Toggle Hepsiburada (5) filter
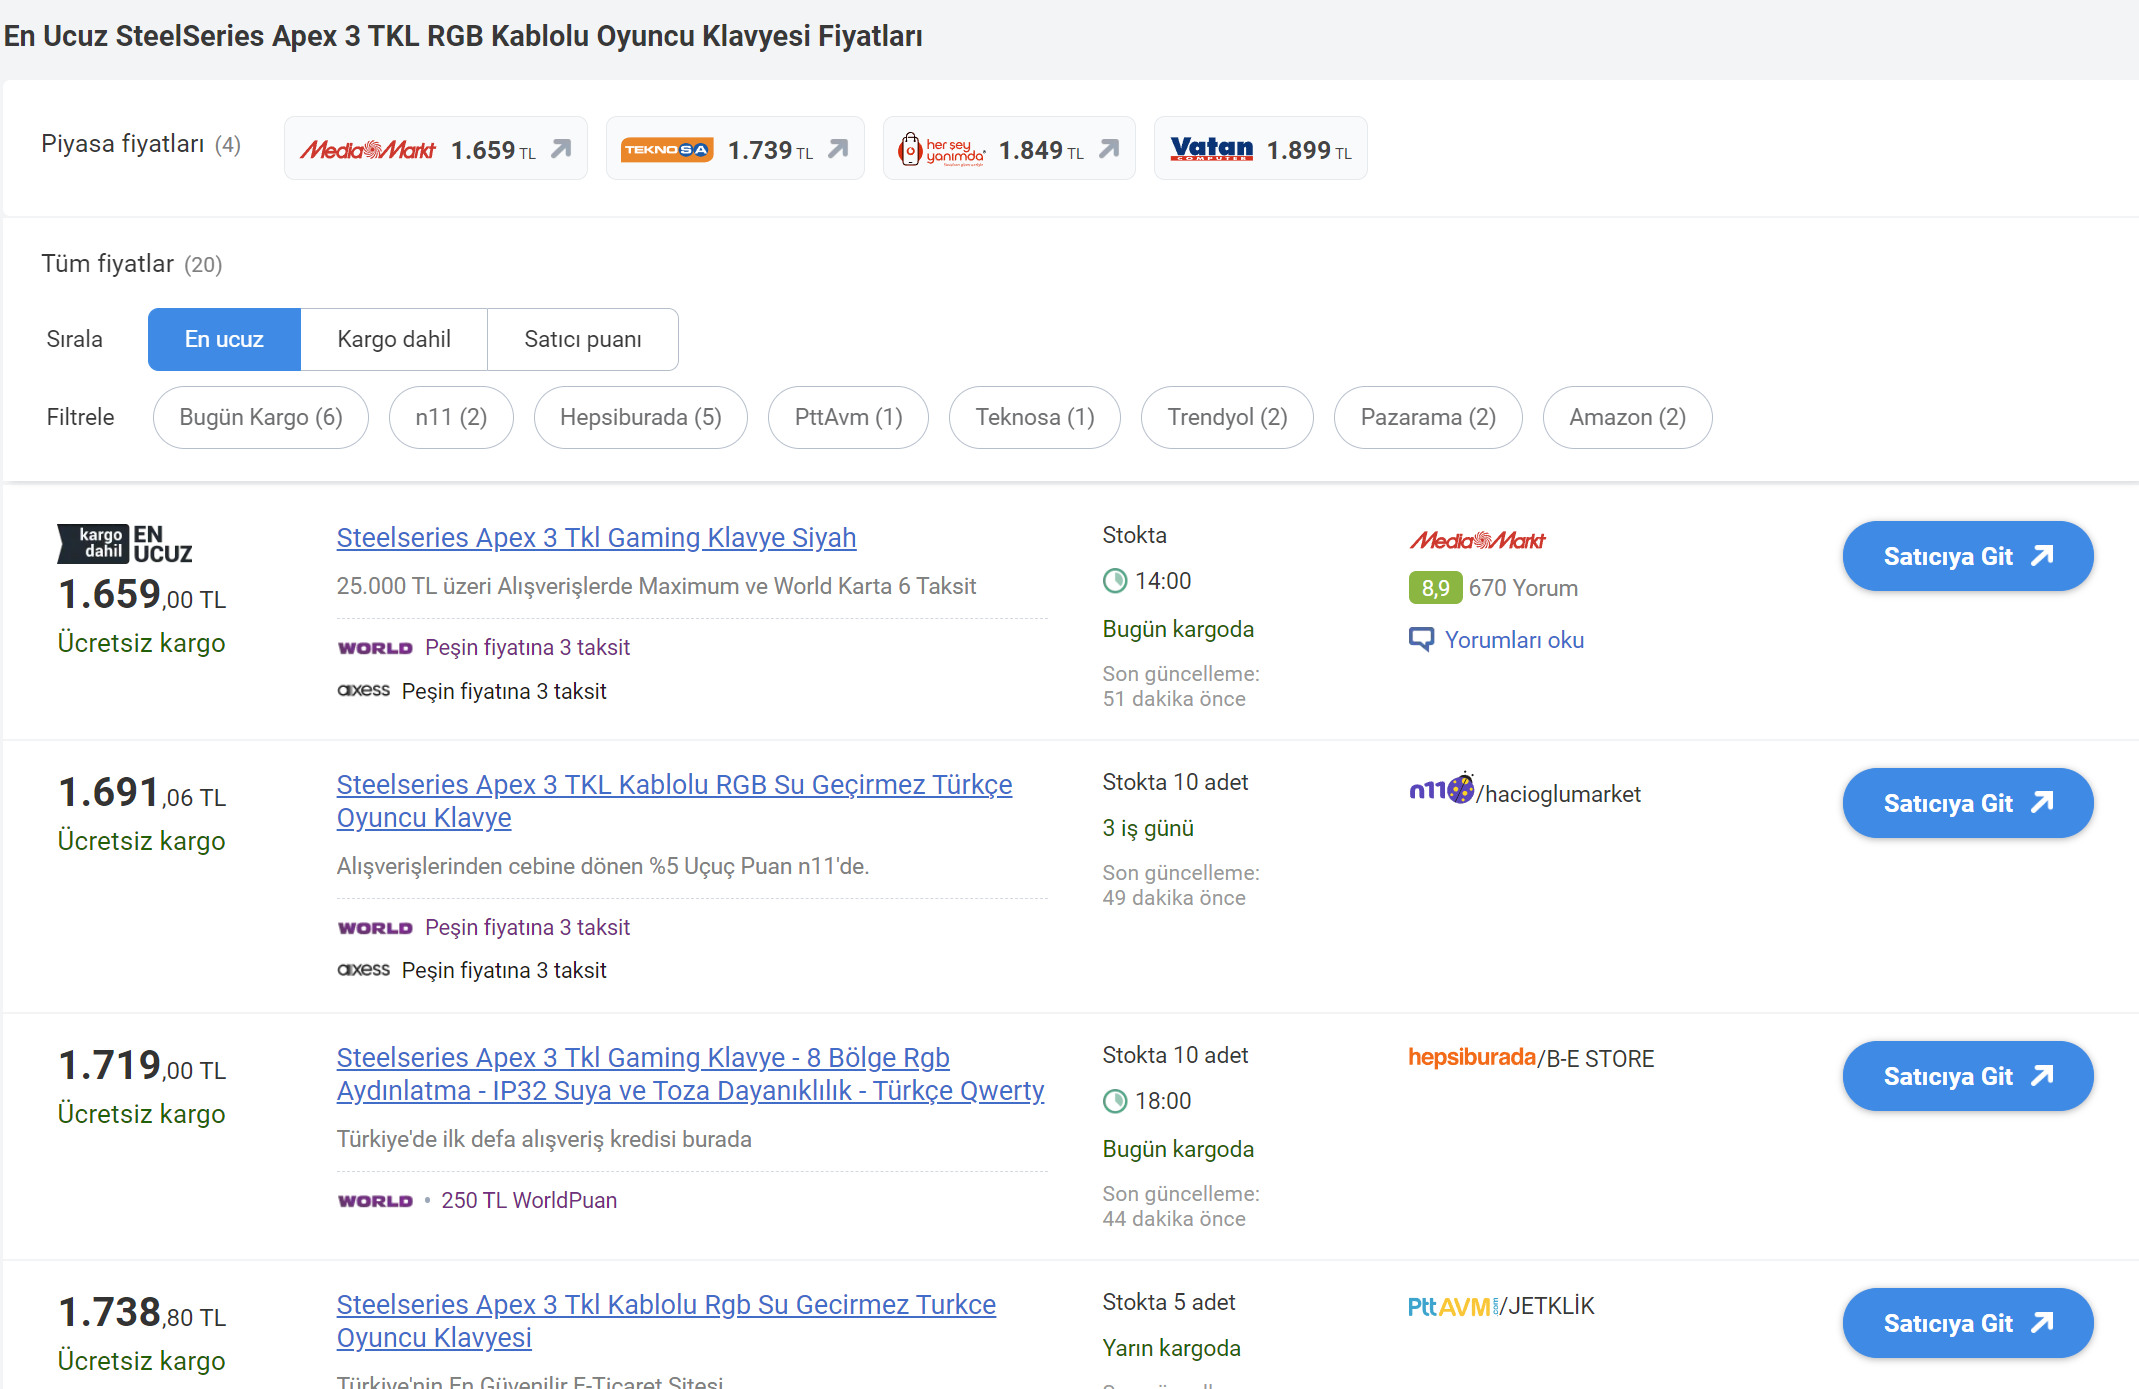 641,417
